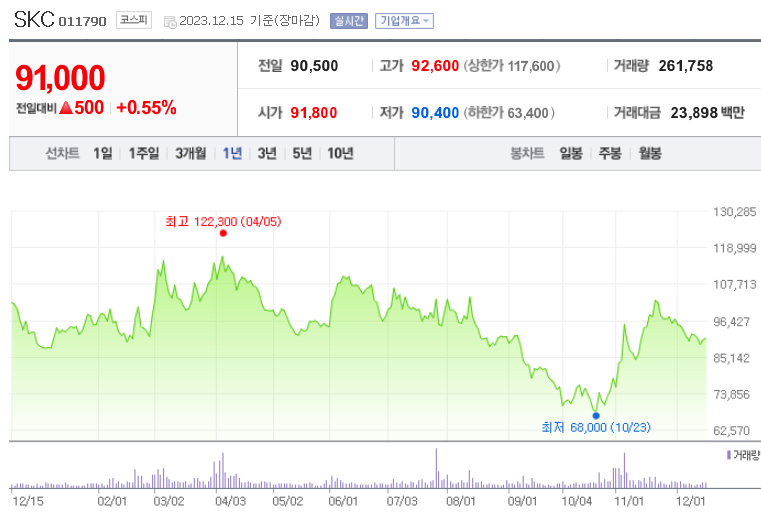Click the 시가 value 91,800
This screenshot has width=761, height=523.
pyautogui.click(x=314, y=113)
